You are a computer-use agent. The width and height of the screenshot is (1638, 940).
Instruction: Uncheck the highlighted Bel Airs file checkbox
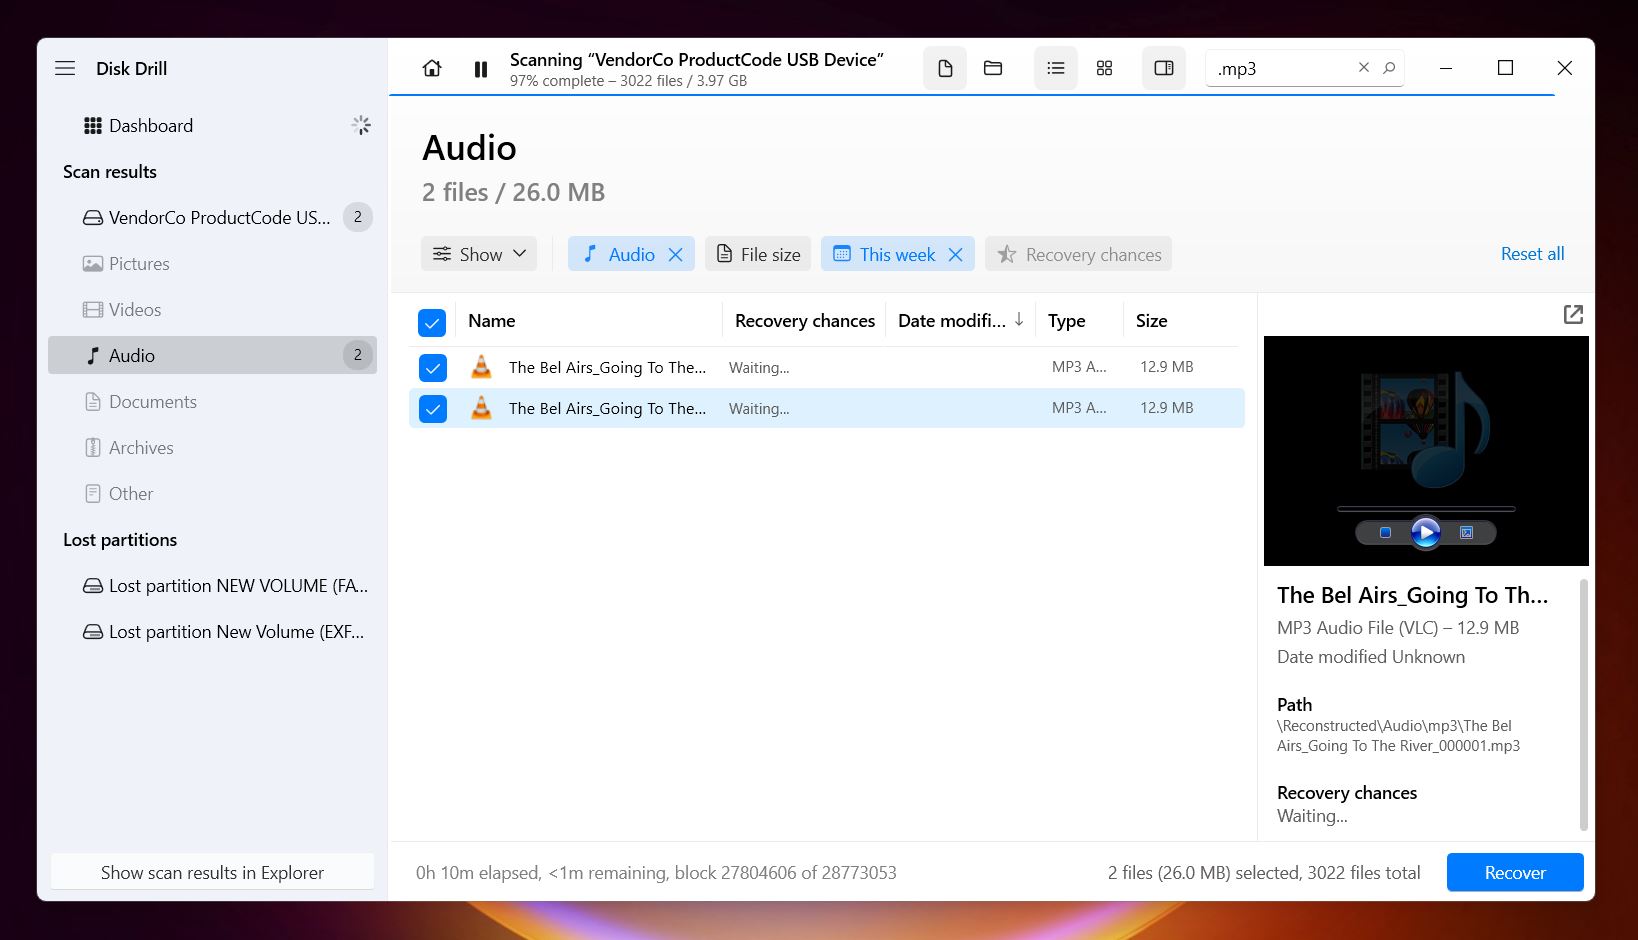click(432, 409)
